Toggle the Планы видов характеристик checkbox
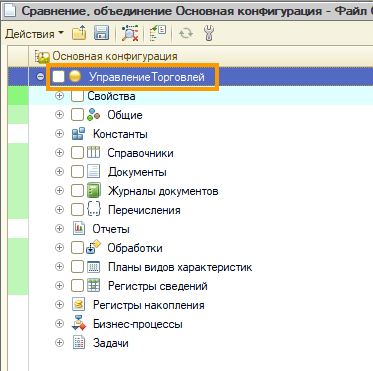The width and height of the screenshot is (373, 371). point(77,267)
